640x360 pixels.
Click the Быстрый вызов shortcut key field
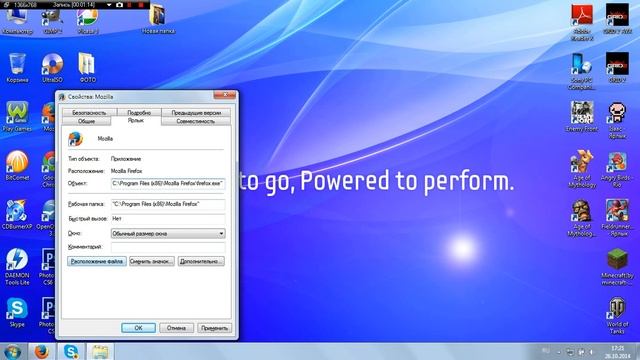(x=168, y=219)
